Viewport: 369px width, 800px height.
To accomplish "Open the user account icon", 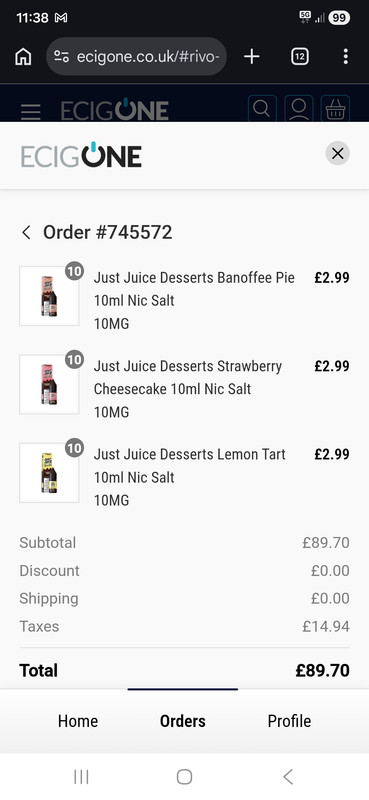I will (299, 109).
